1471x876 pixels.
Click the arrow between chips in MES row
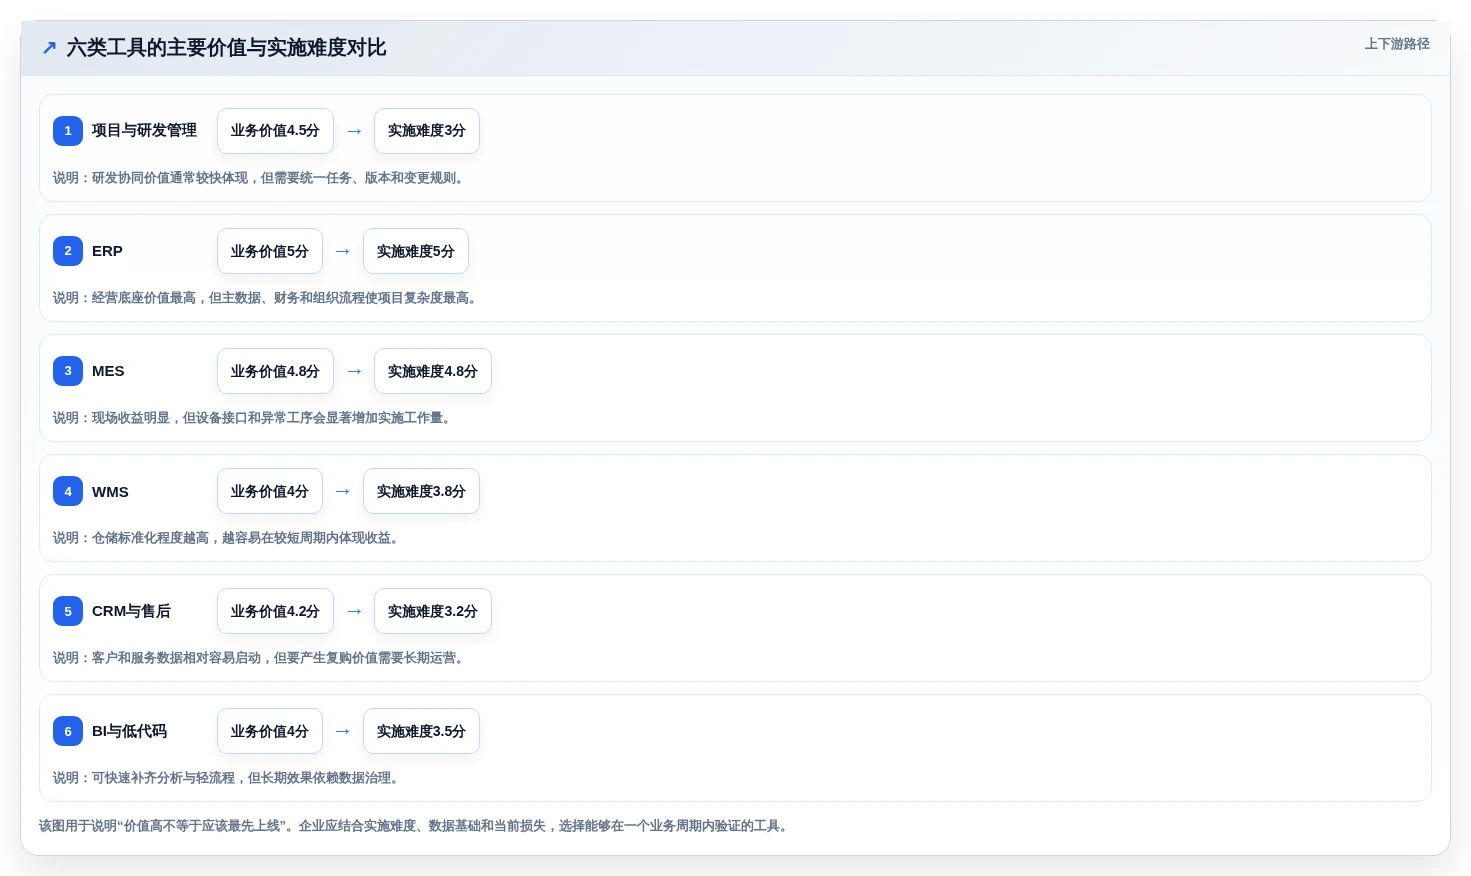[354, 371]
